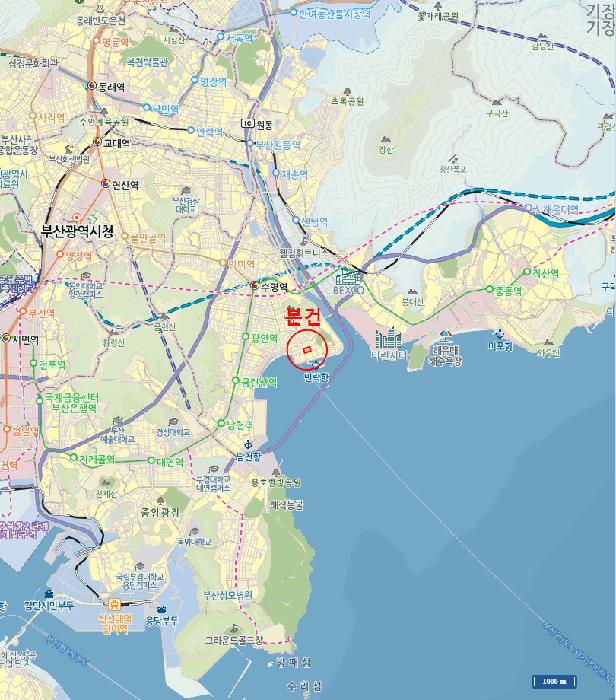Click the 감만시민부두 ship icon
The width and height of the screenshot is (616, 700).
(48, 594)
